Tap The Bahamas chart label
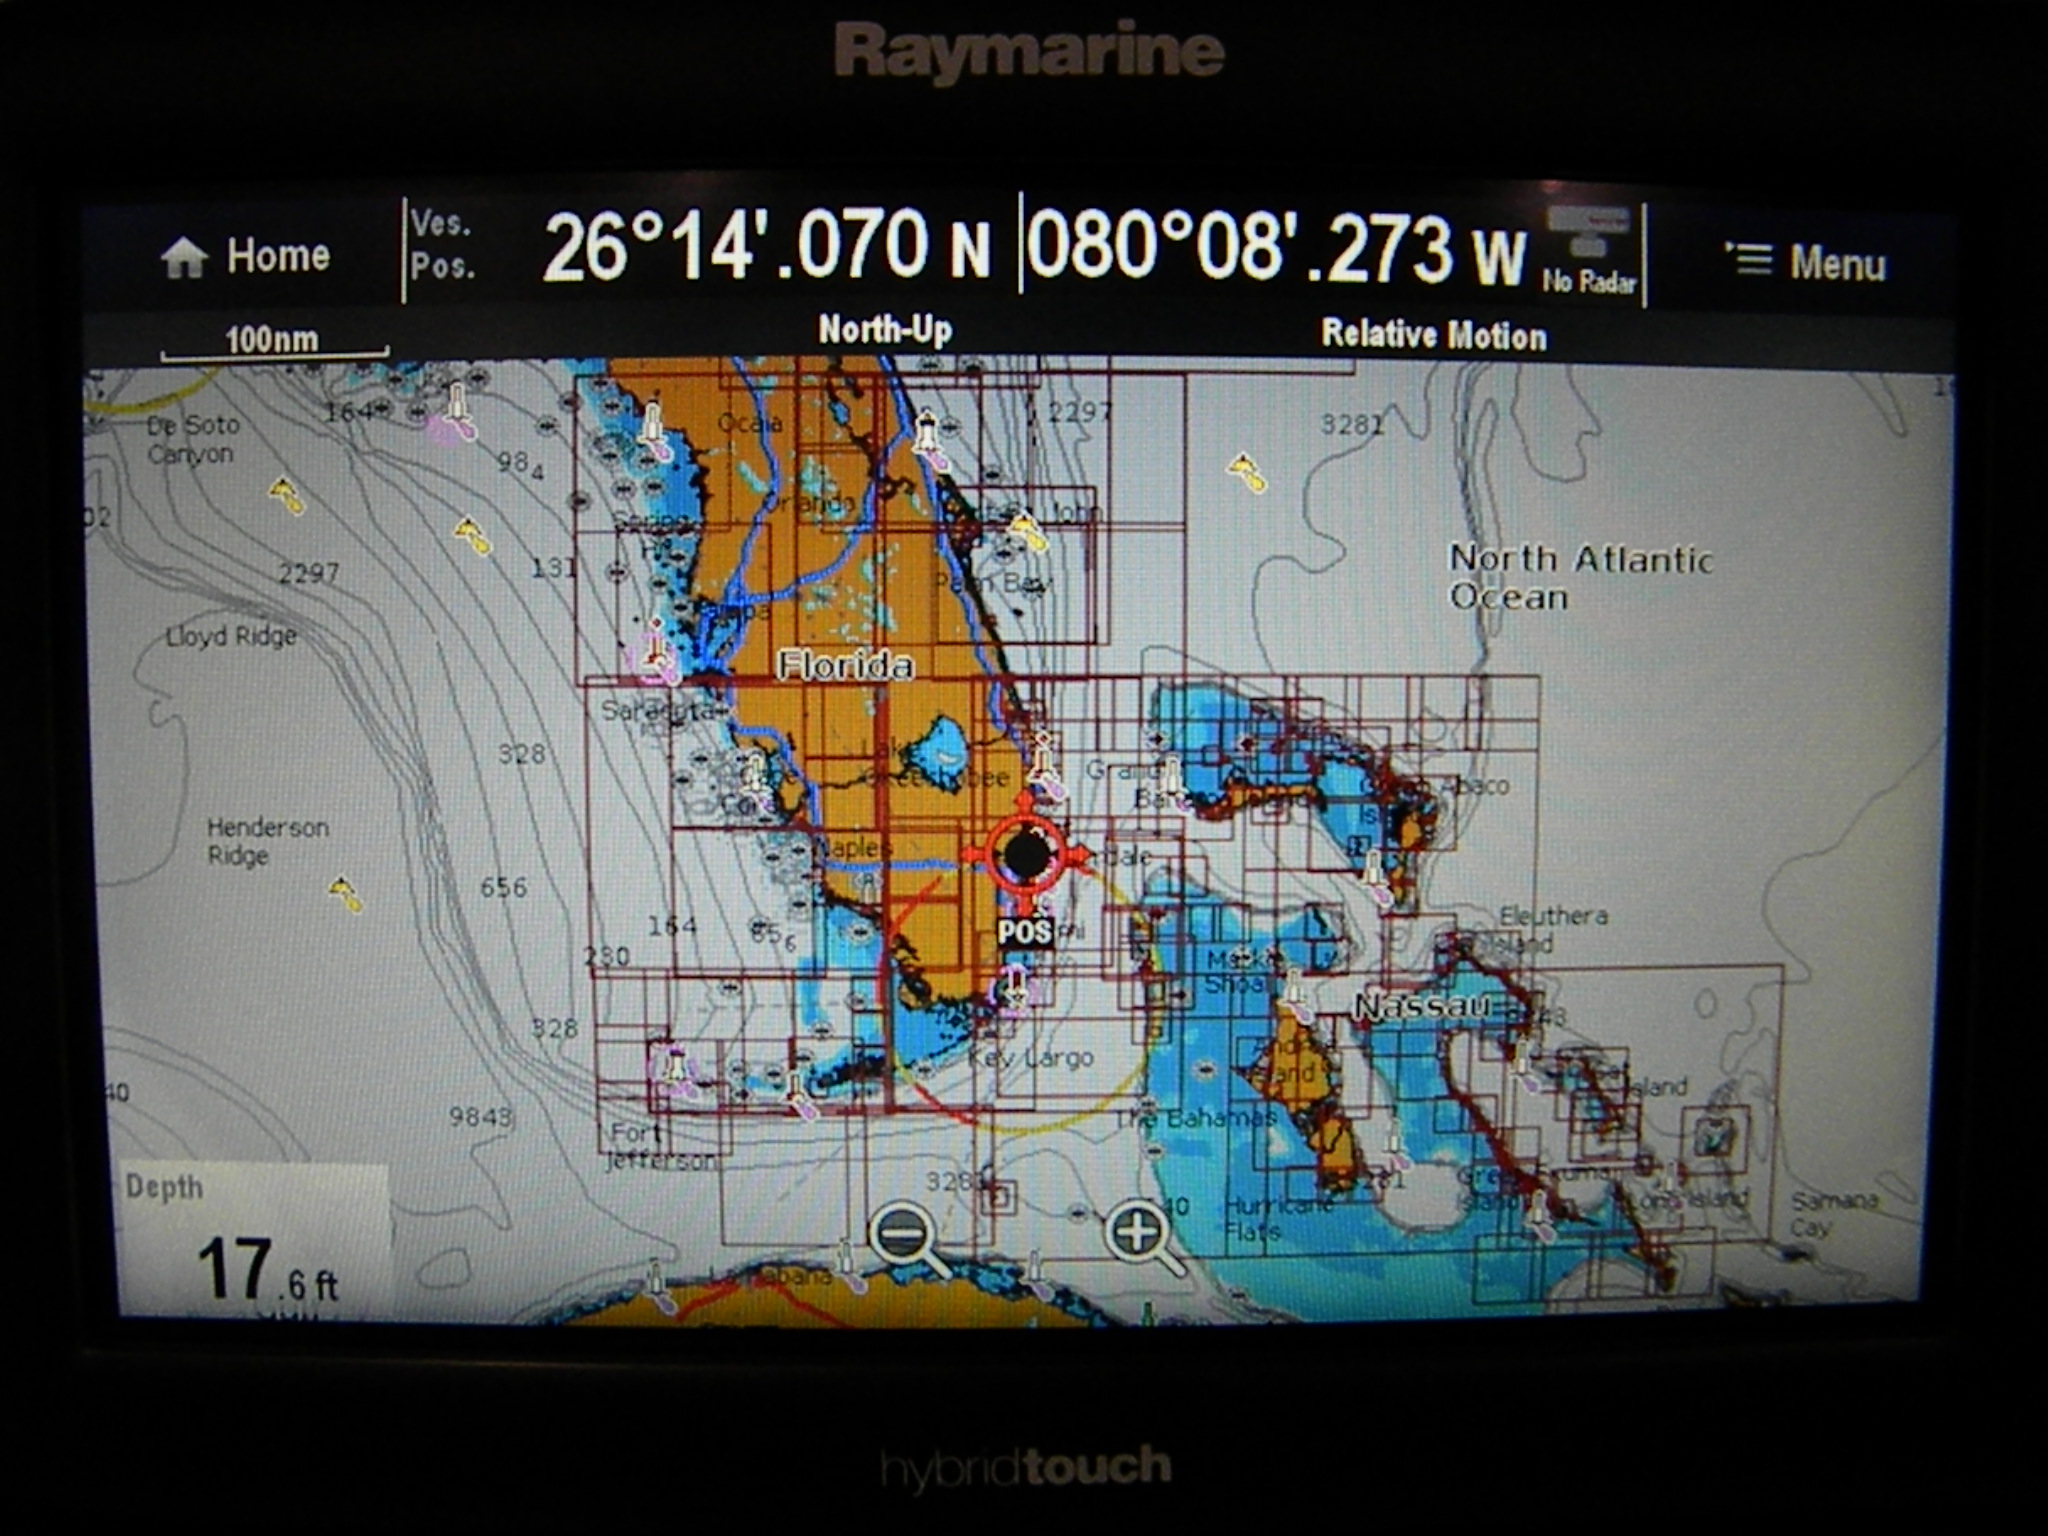The image size is (2048, 1536). 1195,1117
